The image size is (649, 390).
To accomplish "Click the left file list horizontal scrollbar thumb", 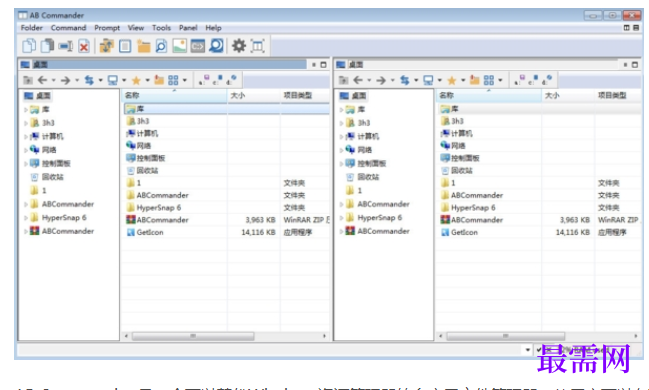I will click(193, 336).
